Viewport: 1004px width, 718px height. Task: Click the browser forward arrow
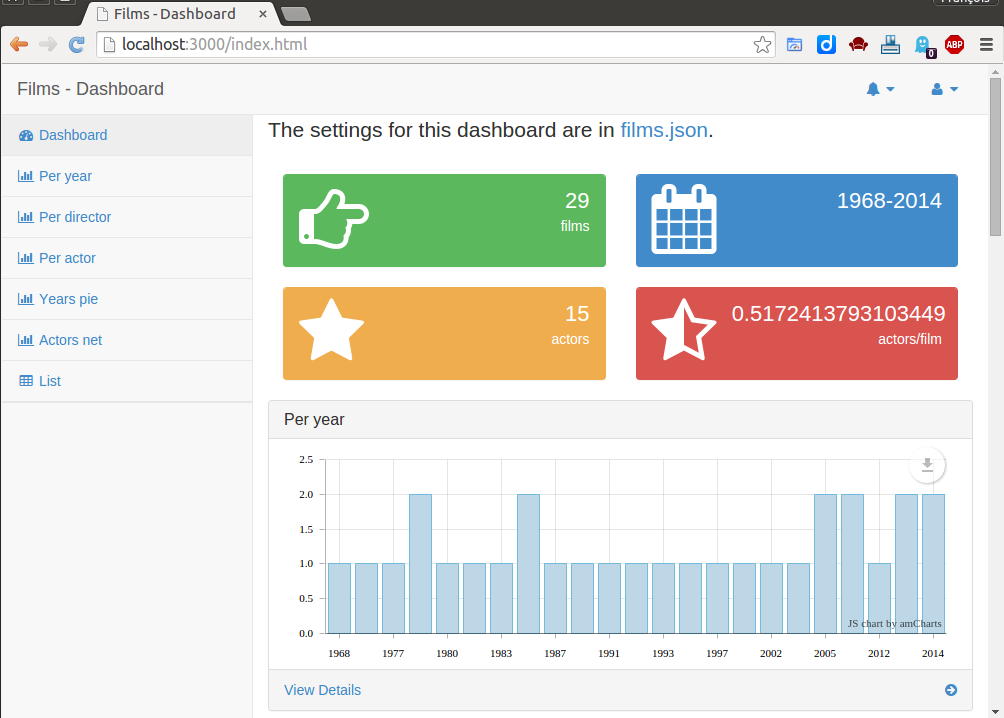(48, 44)
